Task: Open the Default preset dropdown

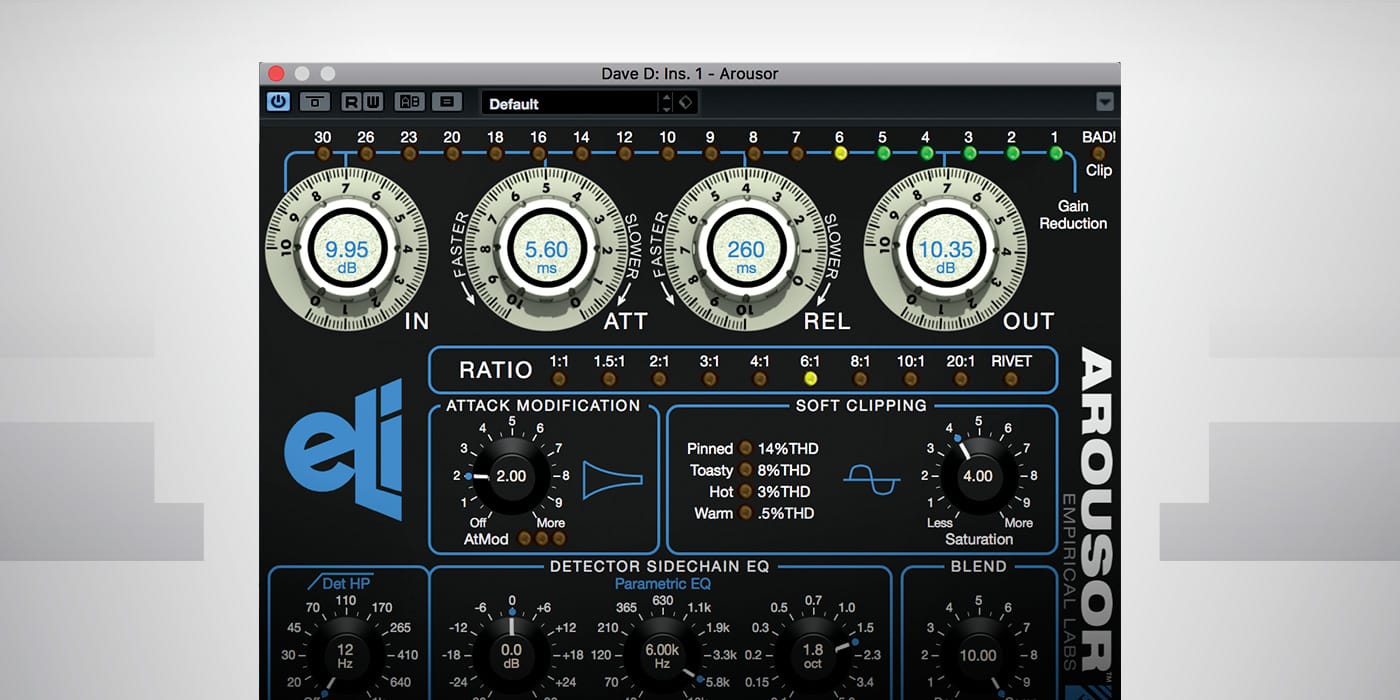Action: click(x=568, y=103)
